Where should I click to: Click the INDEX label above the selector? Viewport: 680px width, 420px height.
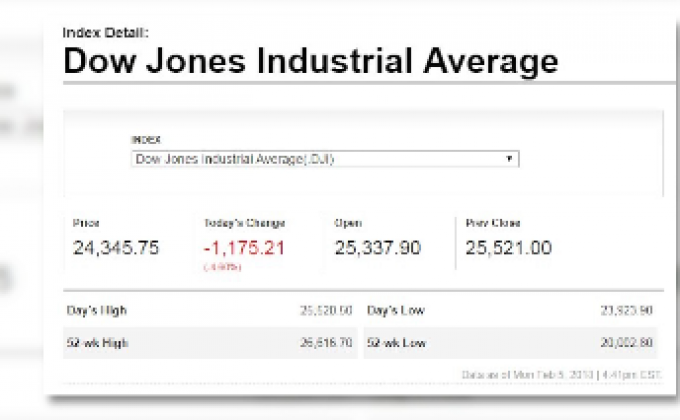[146, 140]
